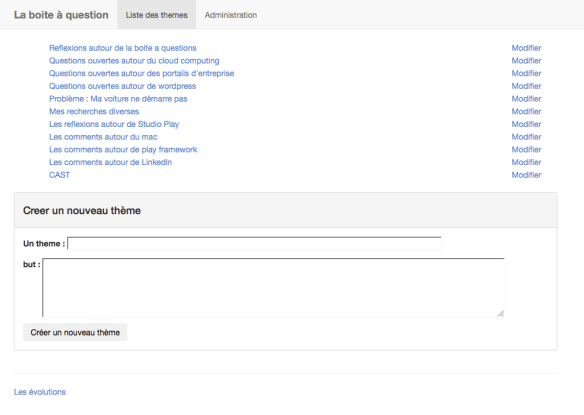Click Modifier for play framework theme
584x415 pixels.
point(526,149)
